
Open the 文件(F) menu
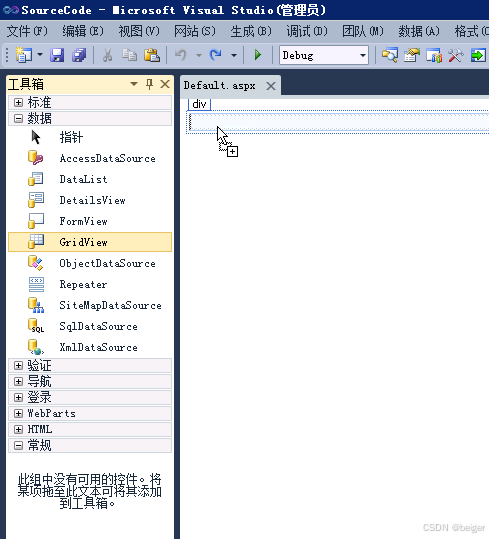click(x=27, y=31)
